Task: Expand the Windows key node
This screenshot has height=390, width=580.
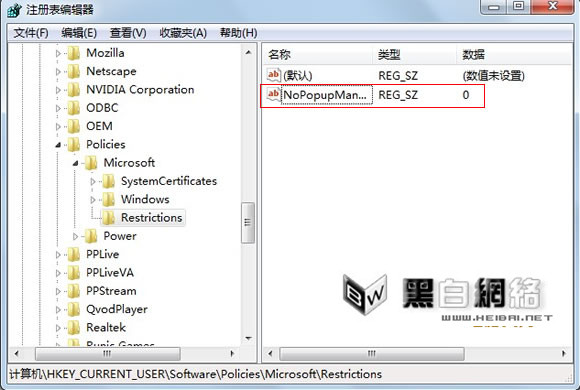Action: tap(93, 200)
